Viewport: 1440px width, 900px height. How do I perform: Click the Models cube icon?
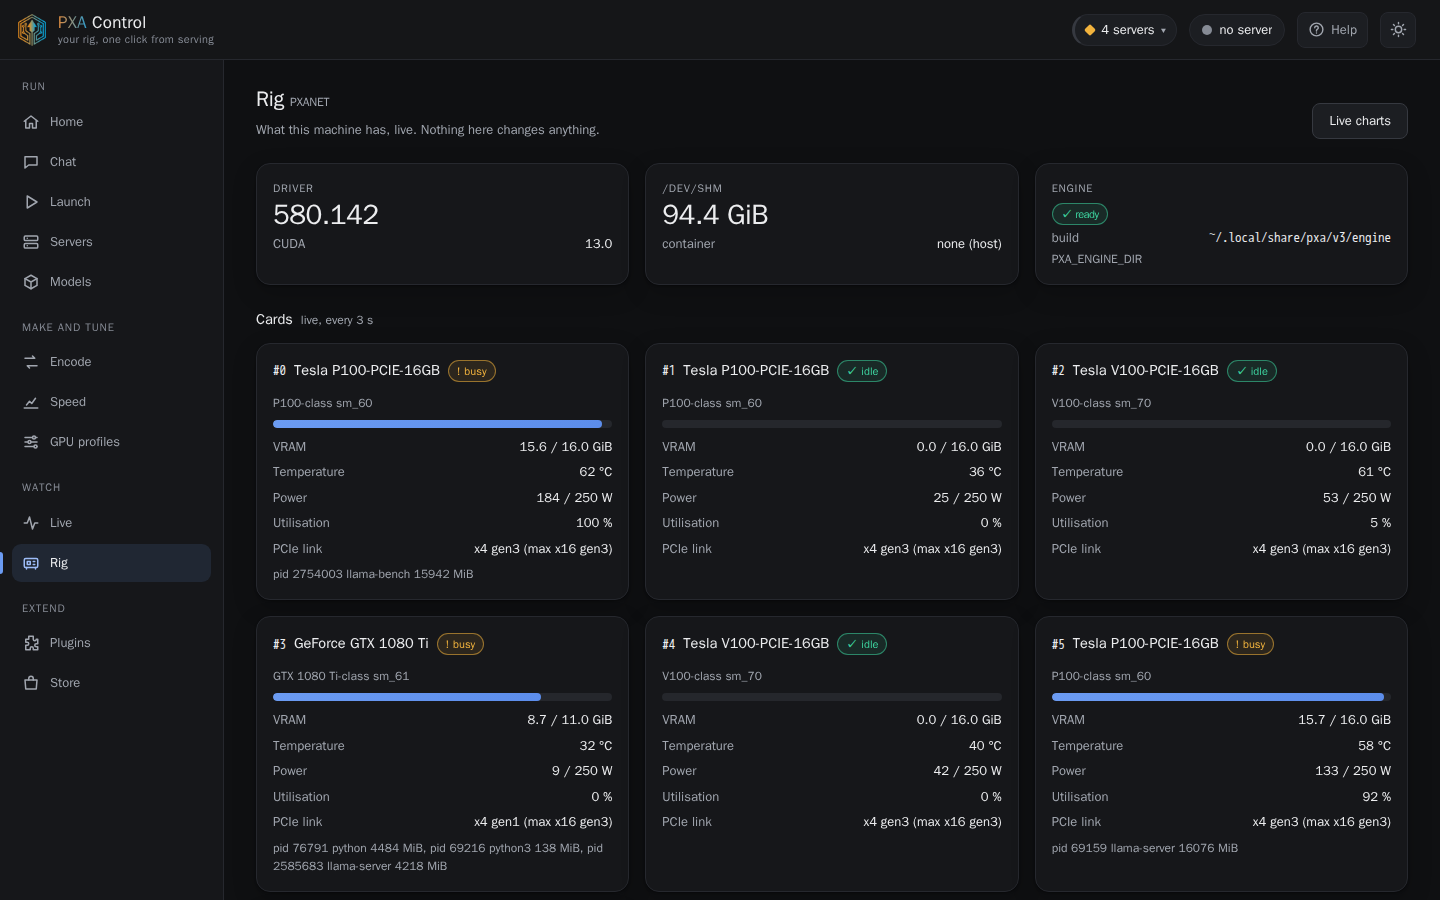31,282
